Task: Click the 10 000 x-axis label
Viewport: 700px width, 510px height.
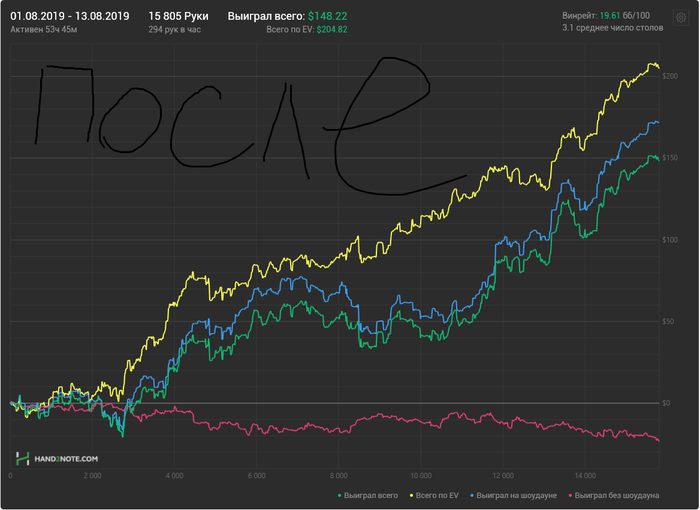Action: click(x=421, y=476)
